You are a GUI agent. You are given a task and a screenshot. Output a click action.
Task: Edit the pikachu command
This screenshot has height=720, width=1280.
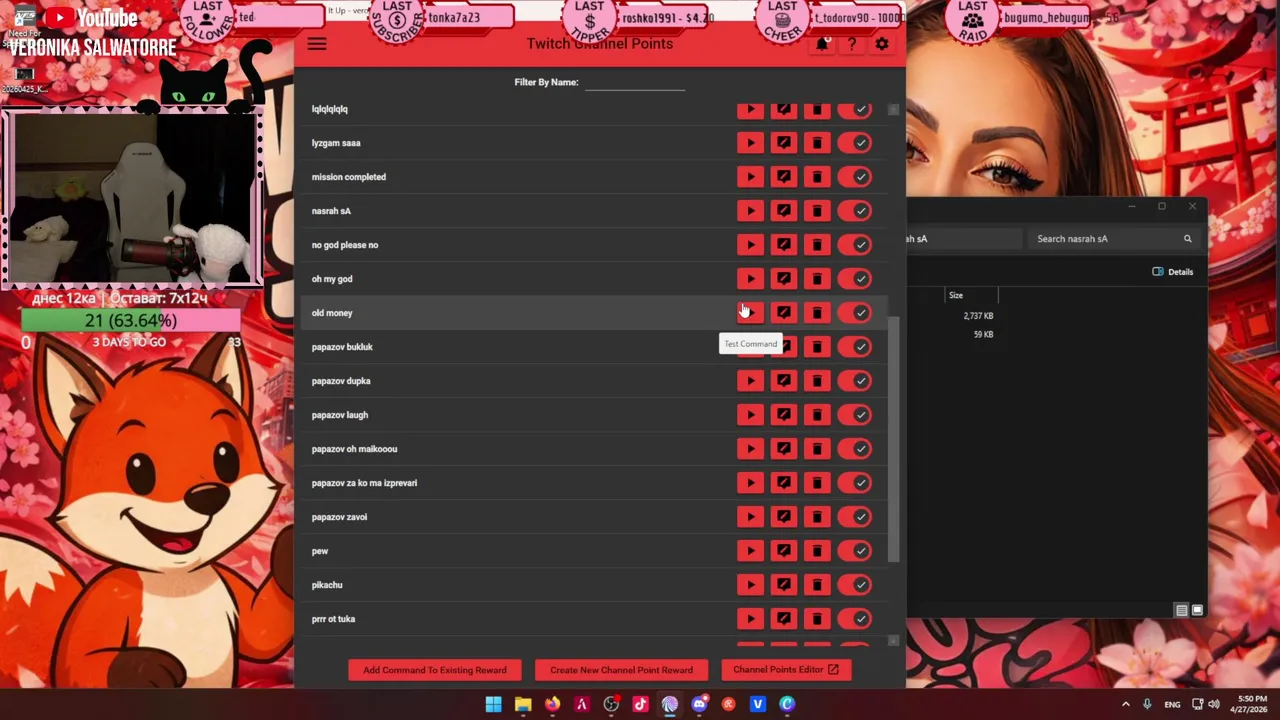[784, 585]
